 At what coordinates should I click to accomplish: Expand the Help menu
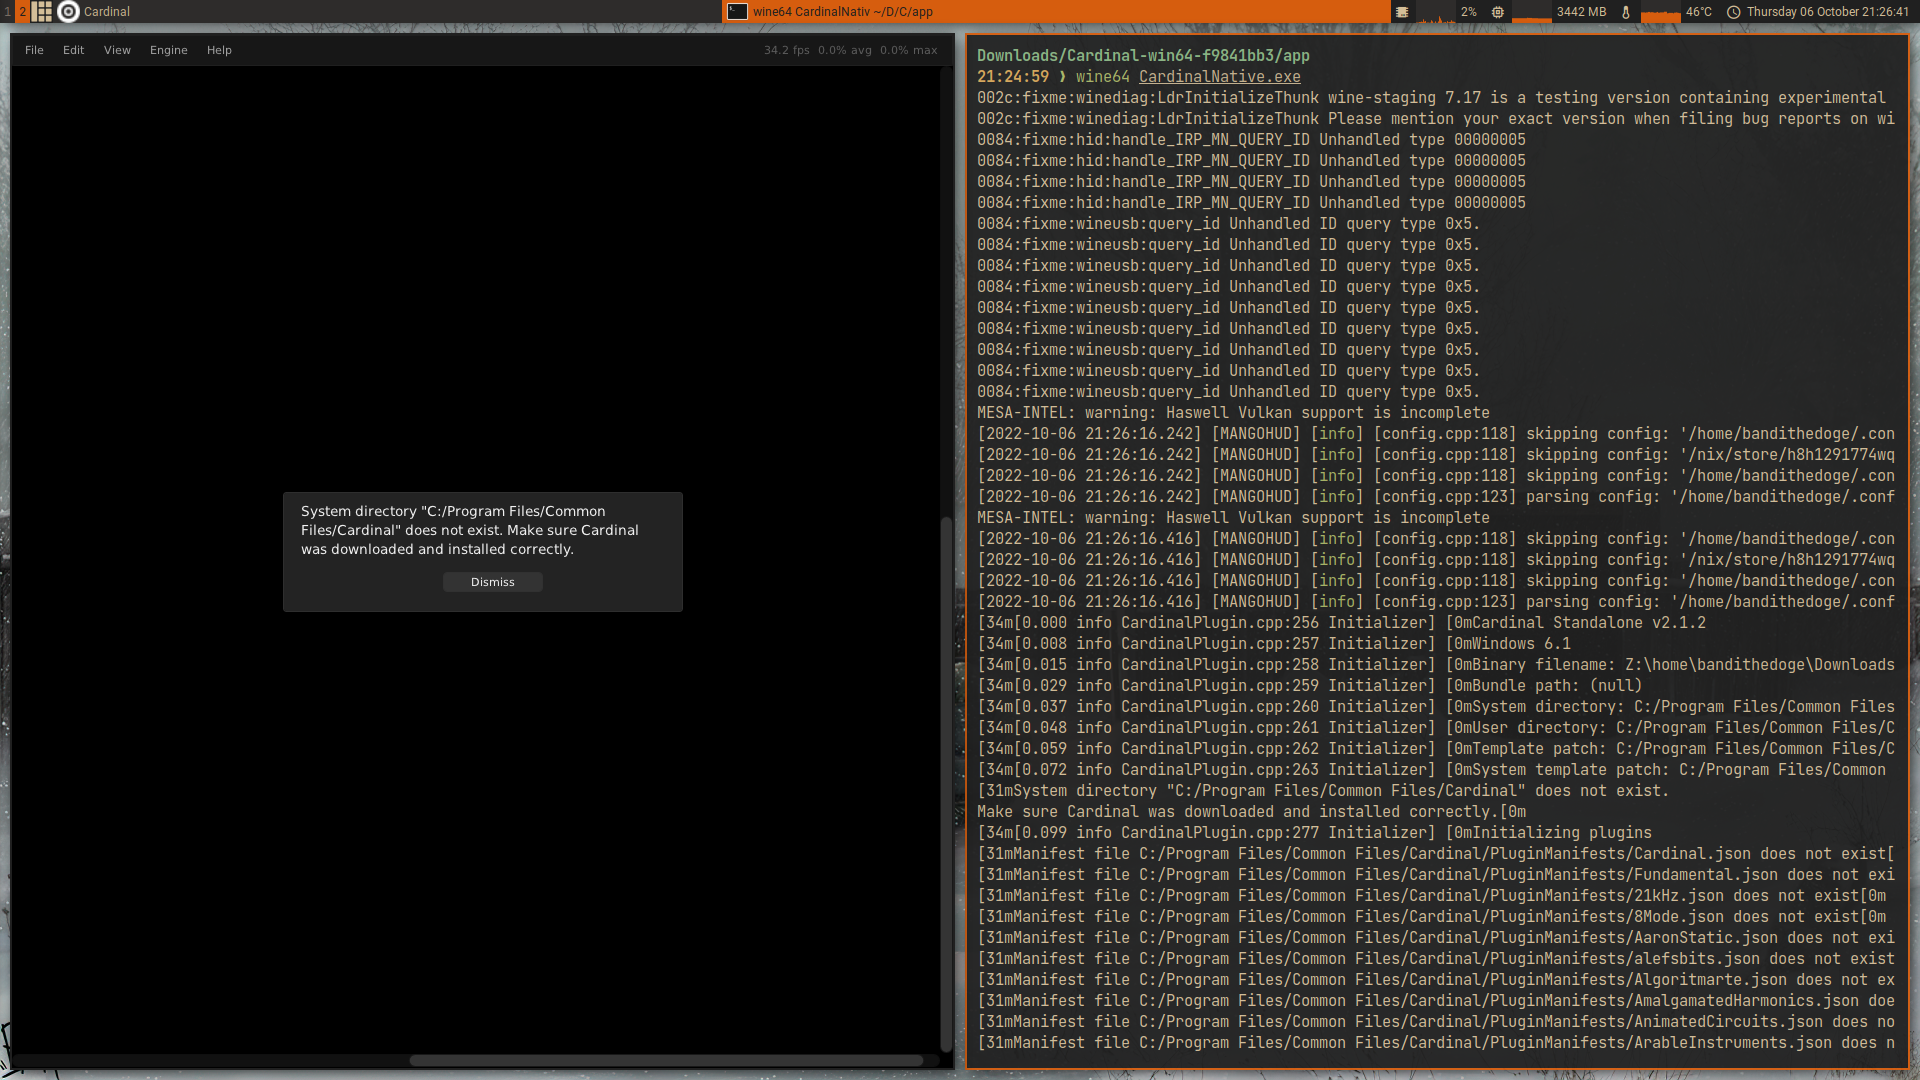point(219,50)
